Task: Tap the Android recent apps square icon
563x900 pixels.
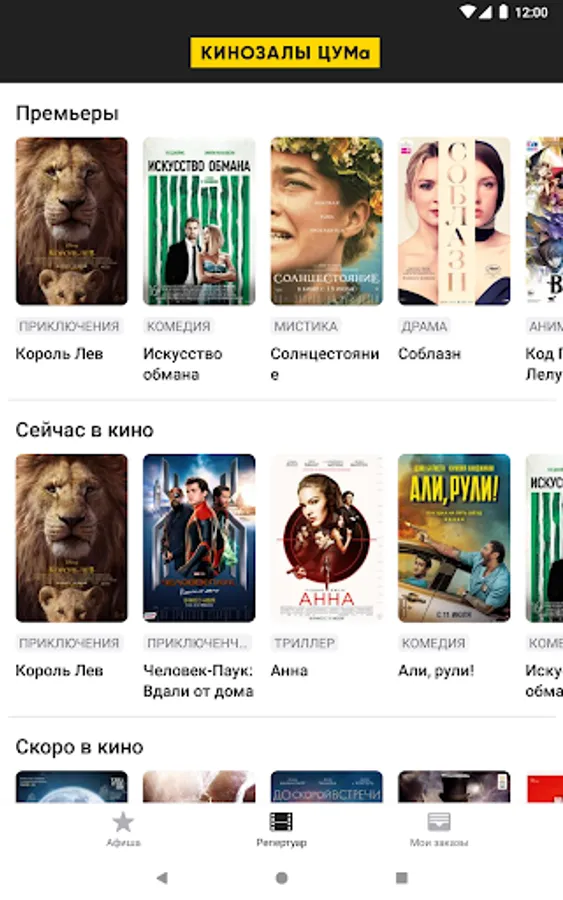Action: 402,878
